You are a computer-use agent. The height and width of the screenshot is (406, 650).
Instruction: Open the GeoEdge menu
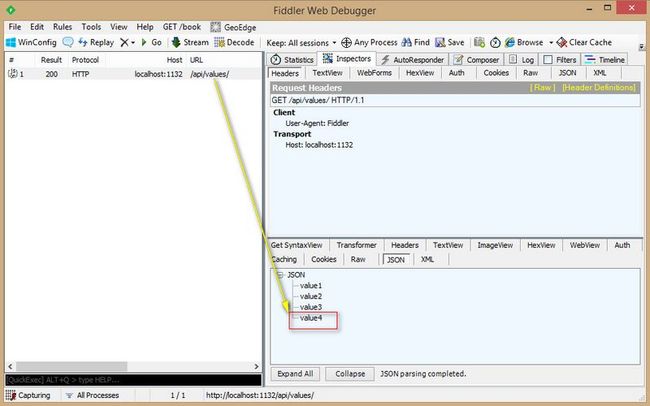233,27
